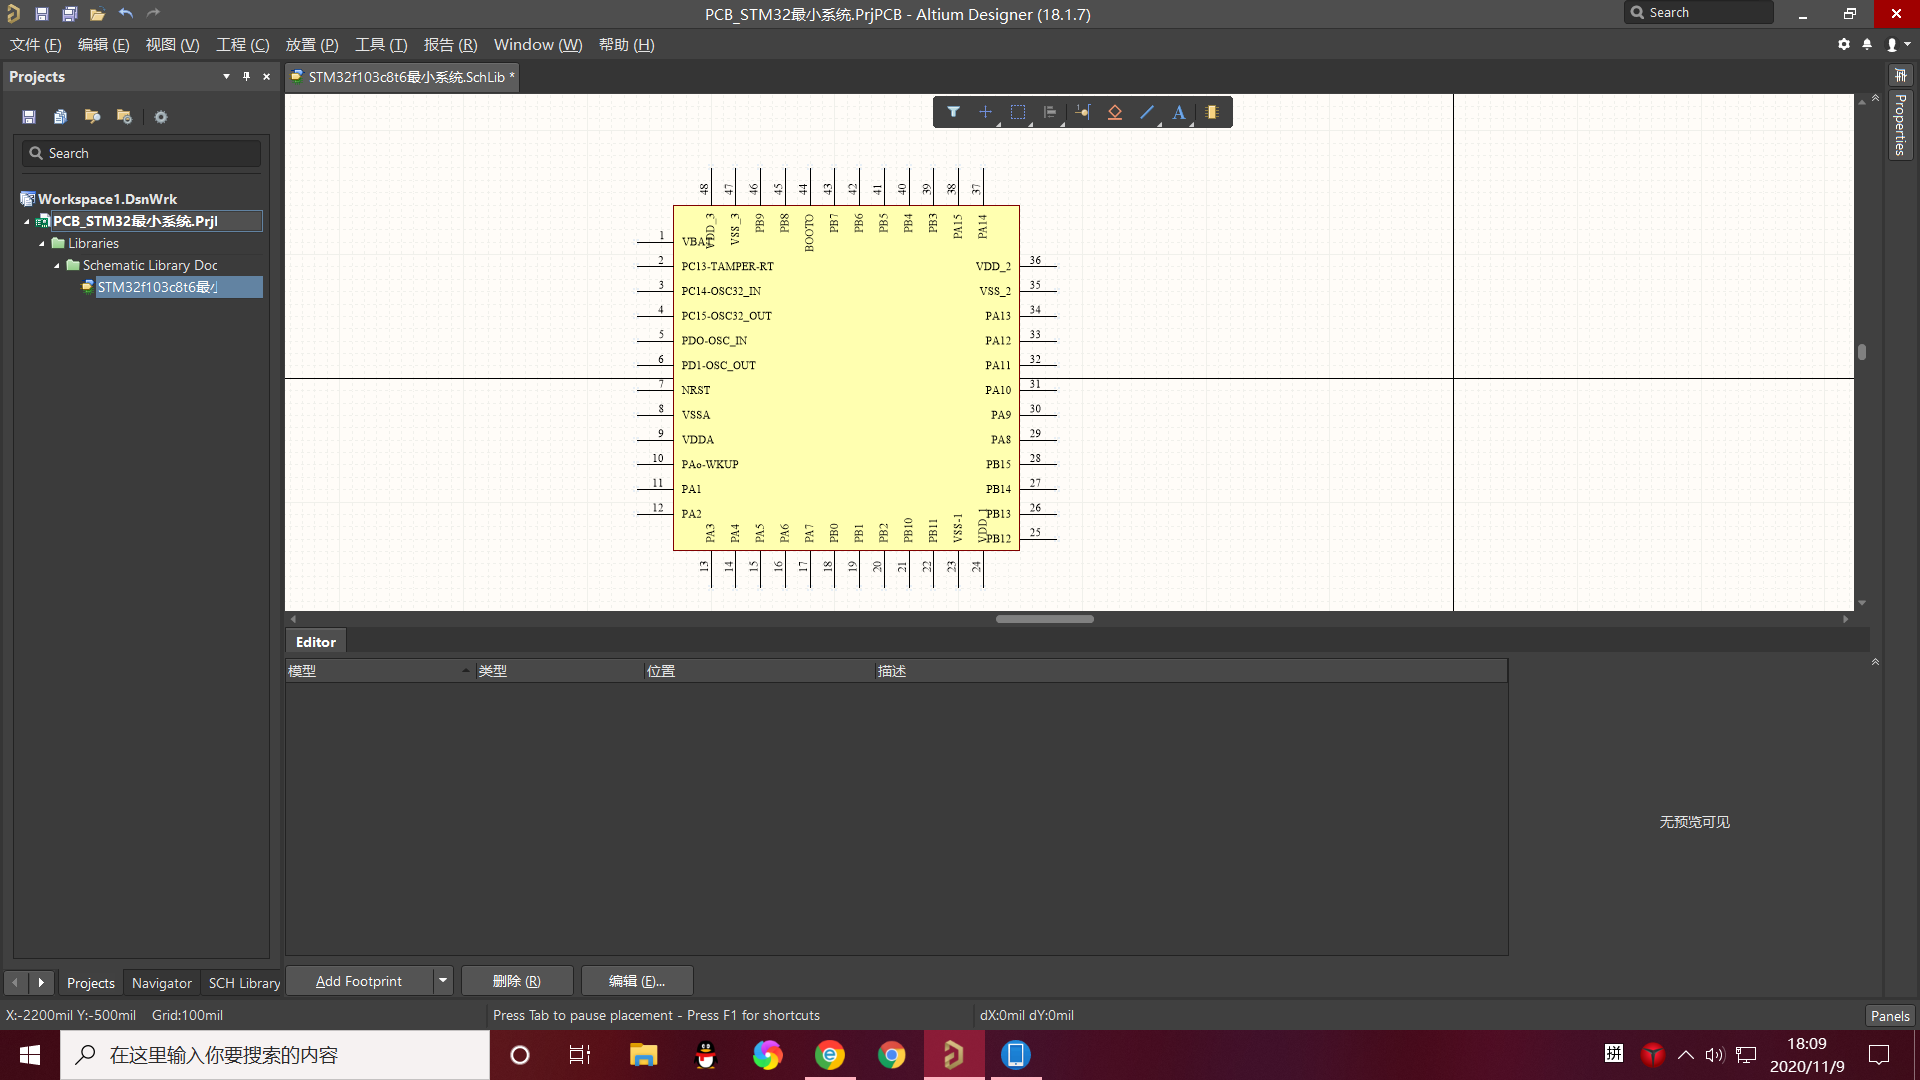This screenshot has height=1080, width=1920.
Task: Click the move objects cross icon
Action: [985, 112]
